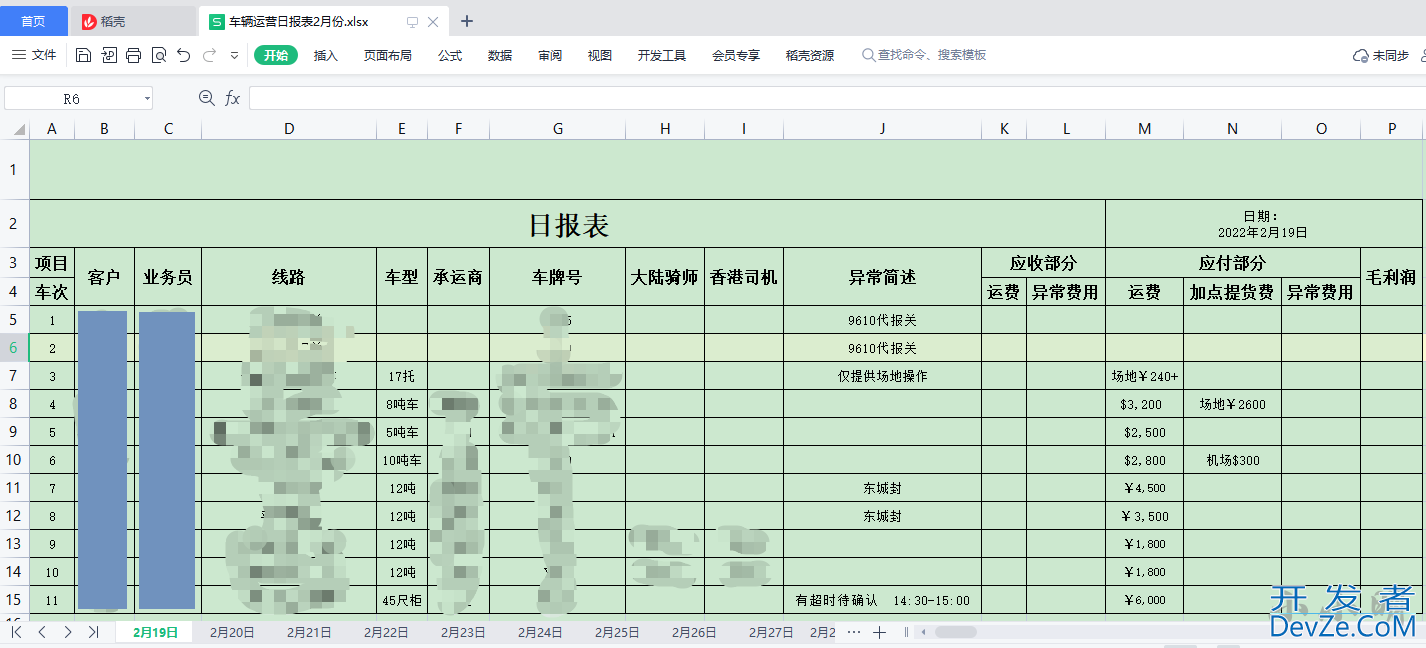Click the 首页 home tab button

[x=34, y=21]
